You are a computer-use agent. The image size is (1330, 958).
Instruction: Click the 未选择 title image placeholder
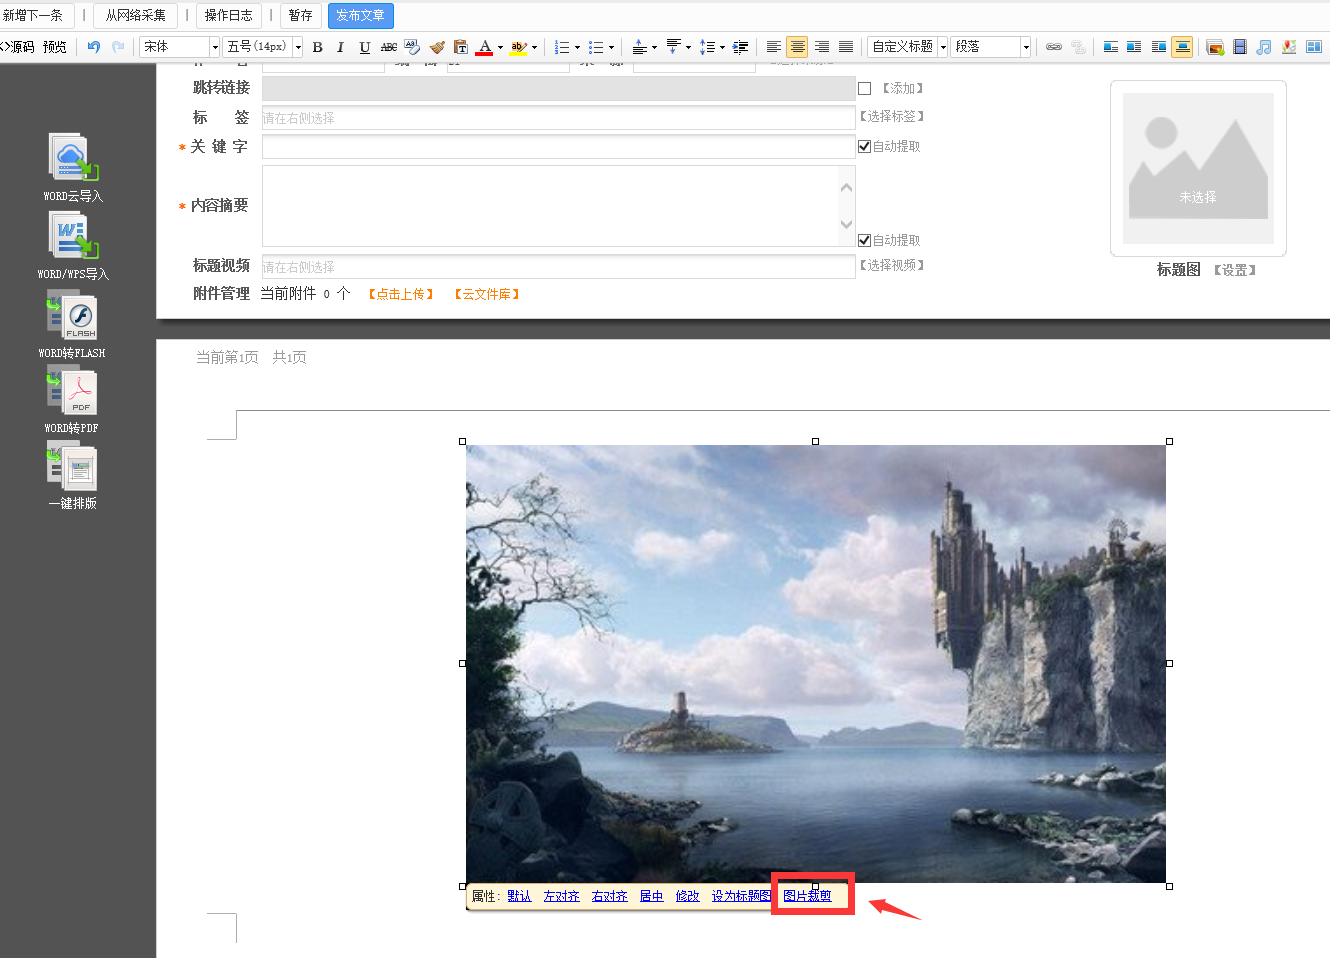(1198, 168)
